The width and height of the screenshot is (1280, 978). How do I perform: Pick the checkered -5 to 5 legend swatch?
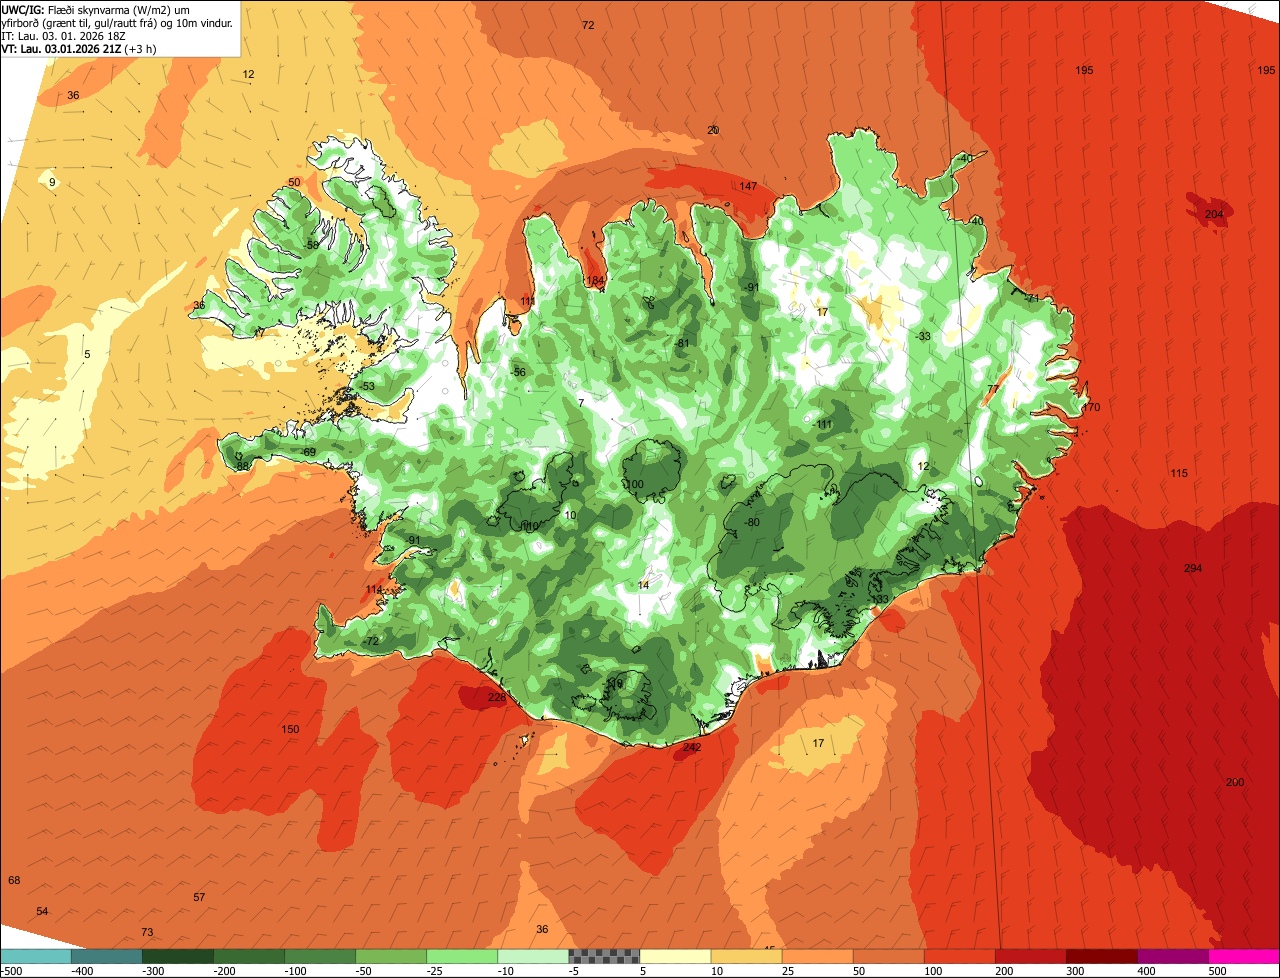(604, 956)
